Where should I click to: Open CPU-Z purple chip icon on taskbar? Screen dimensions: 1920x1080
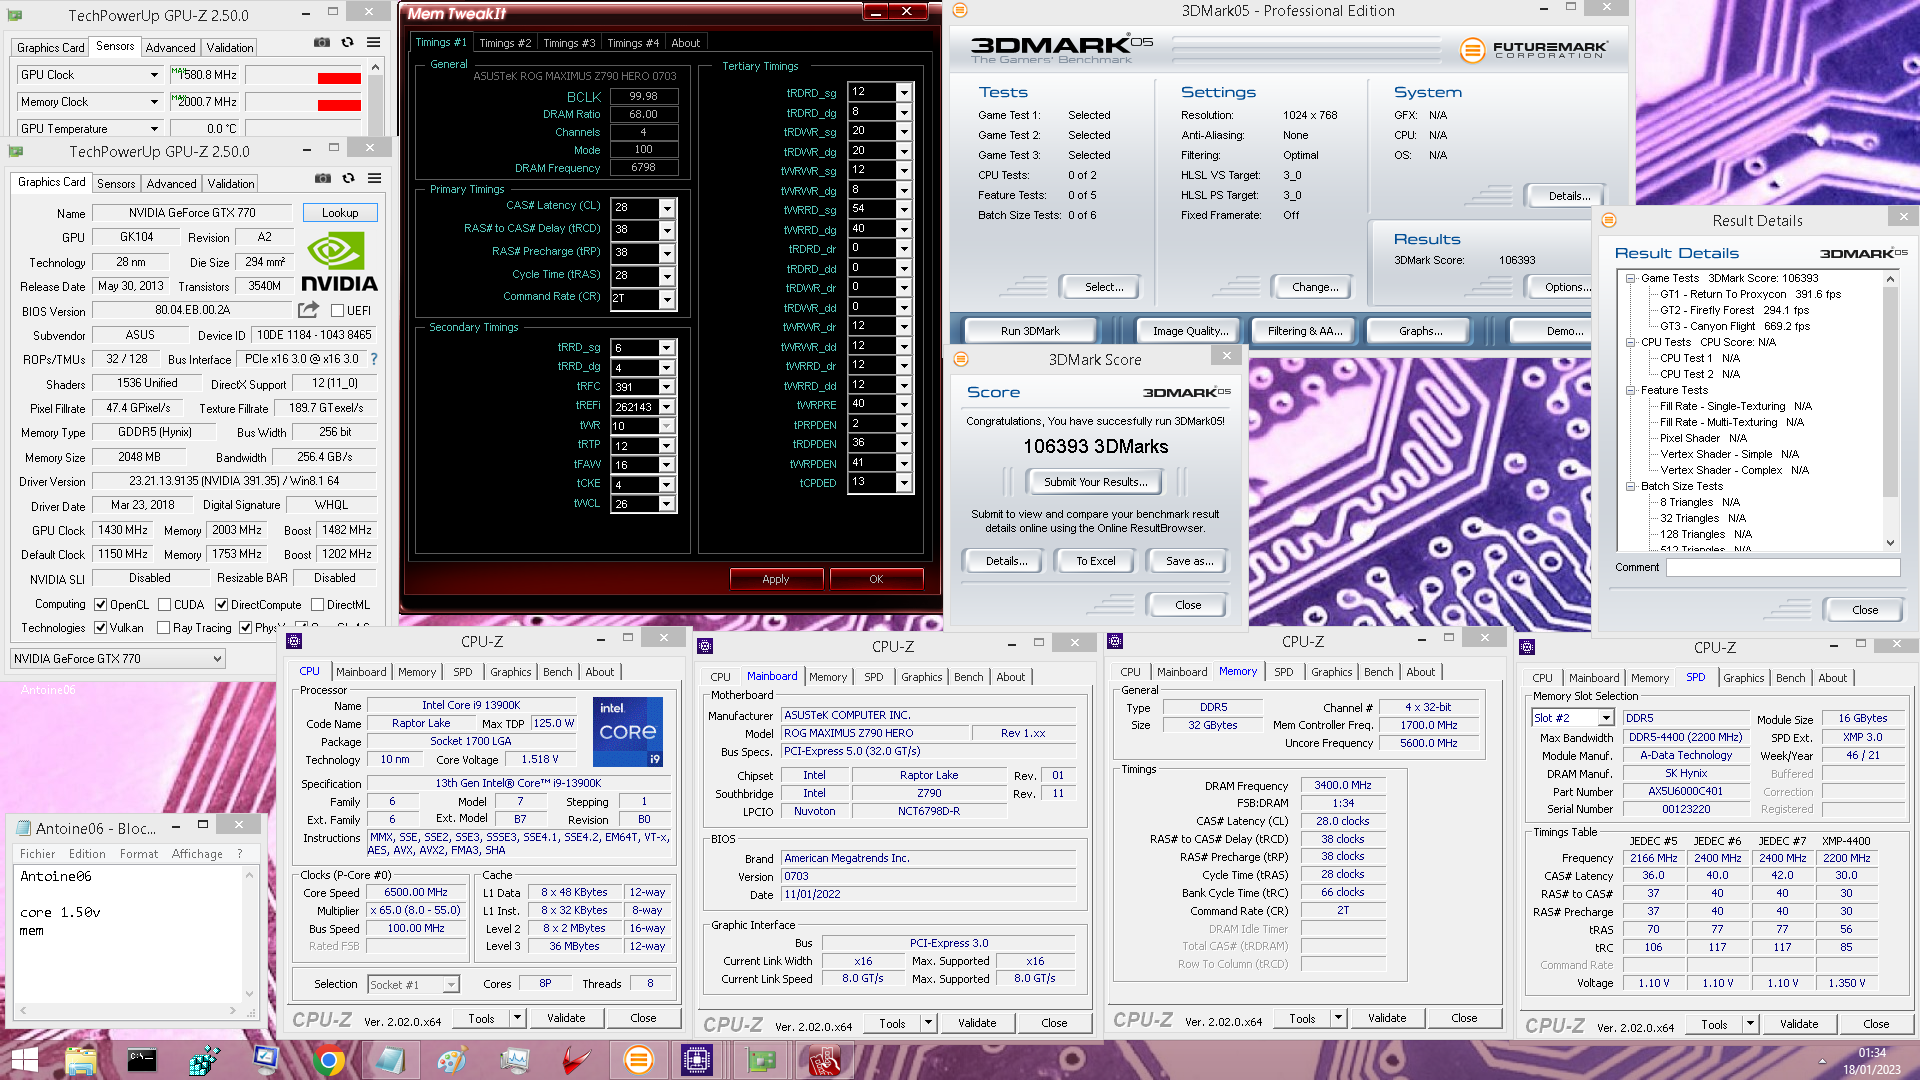point(697,1060)
